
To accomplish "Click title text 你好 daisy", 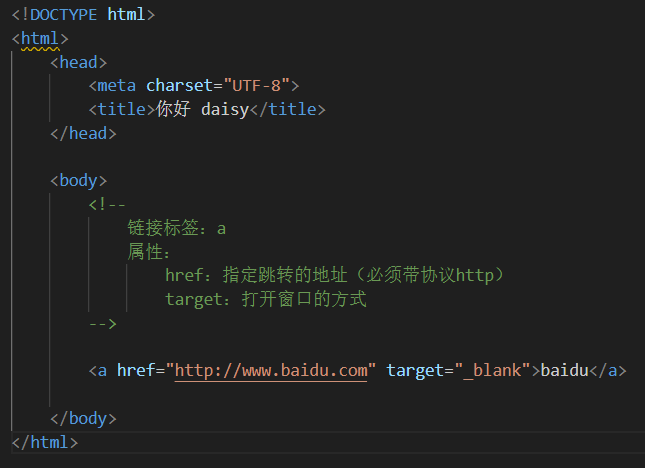I will point(201,109).
